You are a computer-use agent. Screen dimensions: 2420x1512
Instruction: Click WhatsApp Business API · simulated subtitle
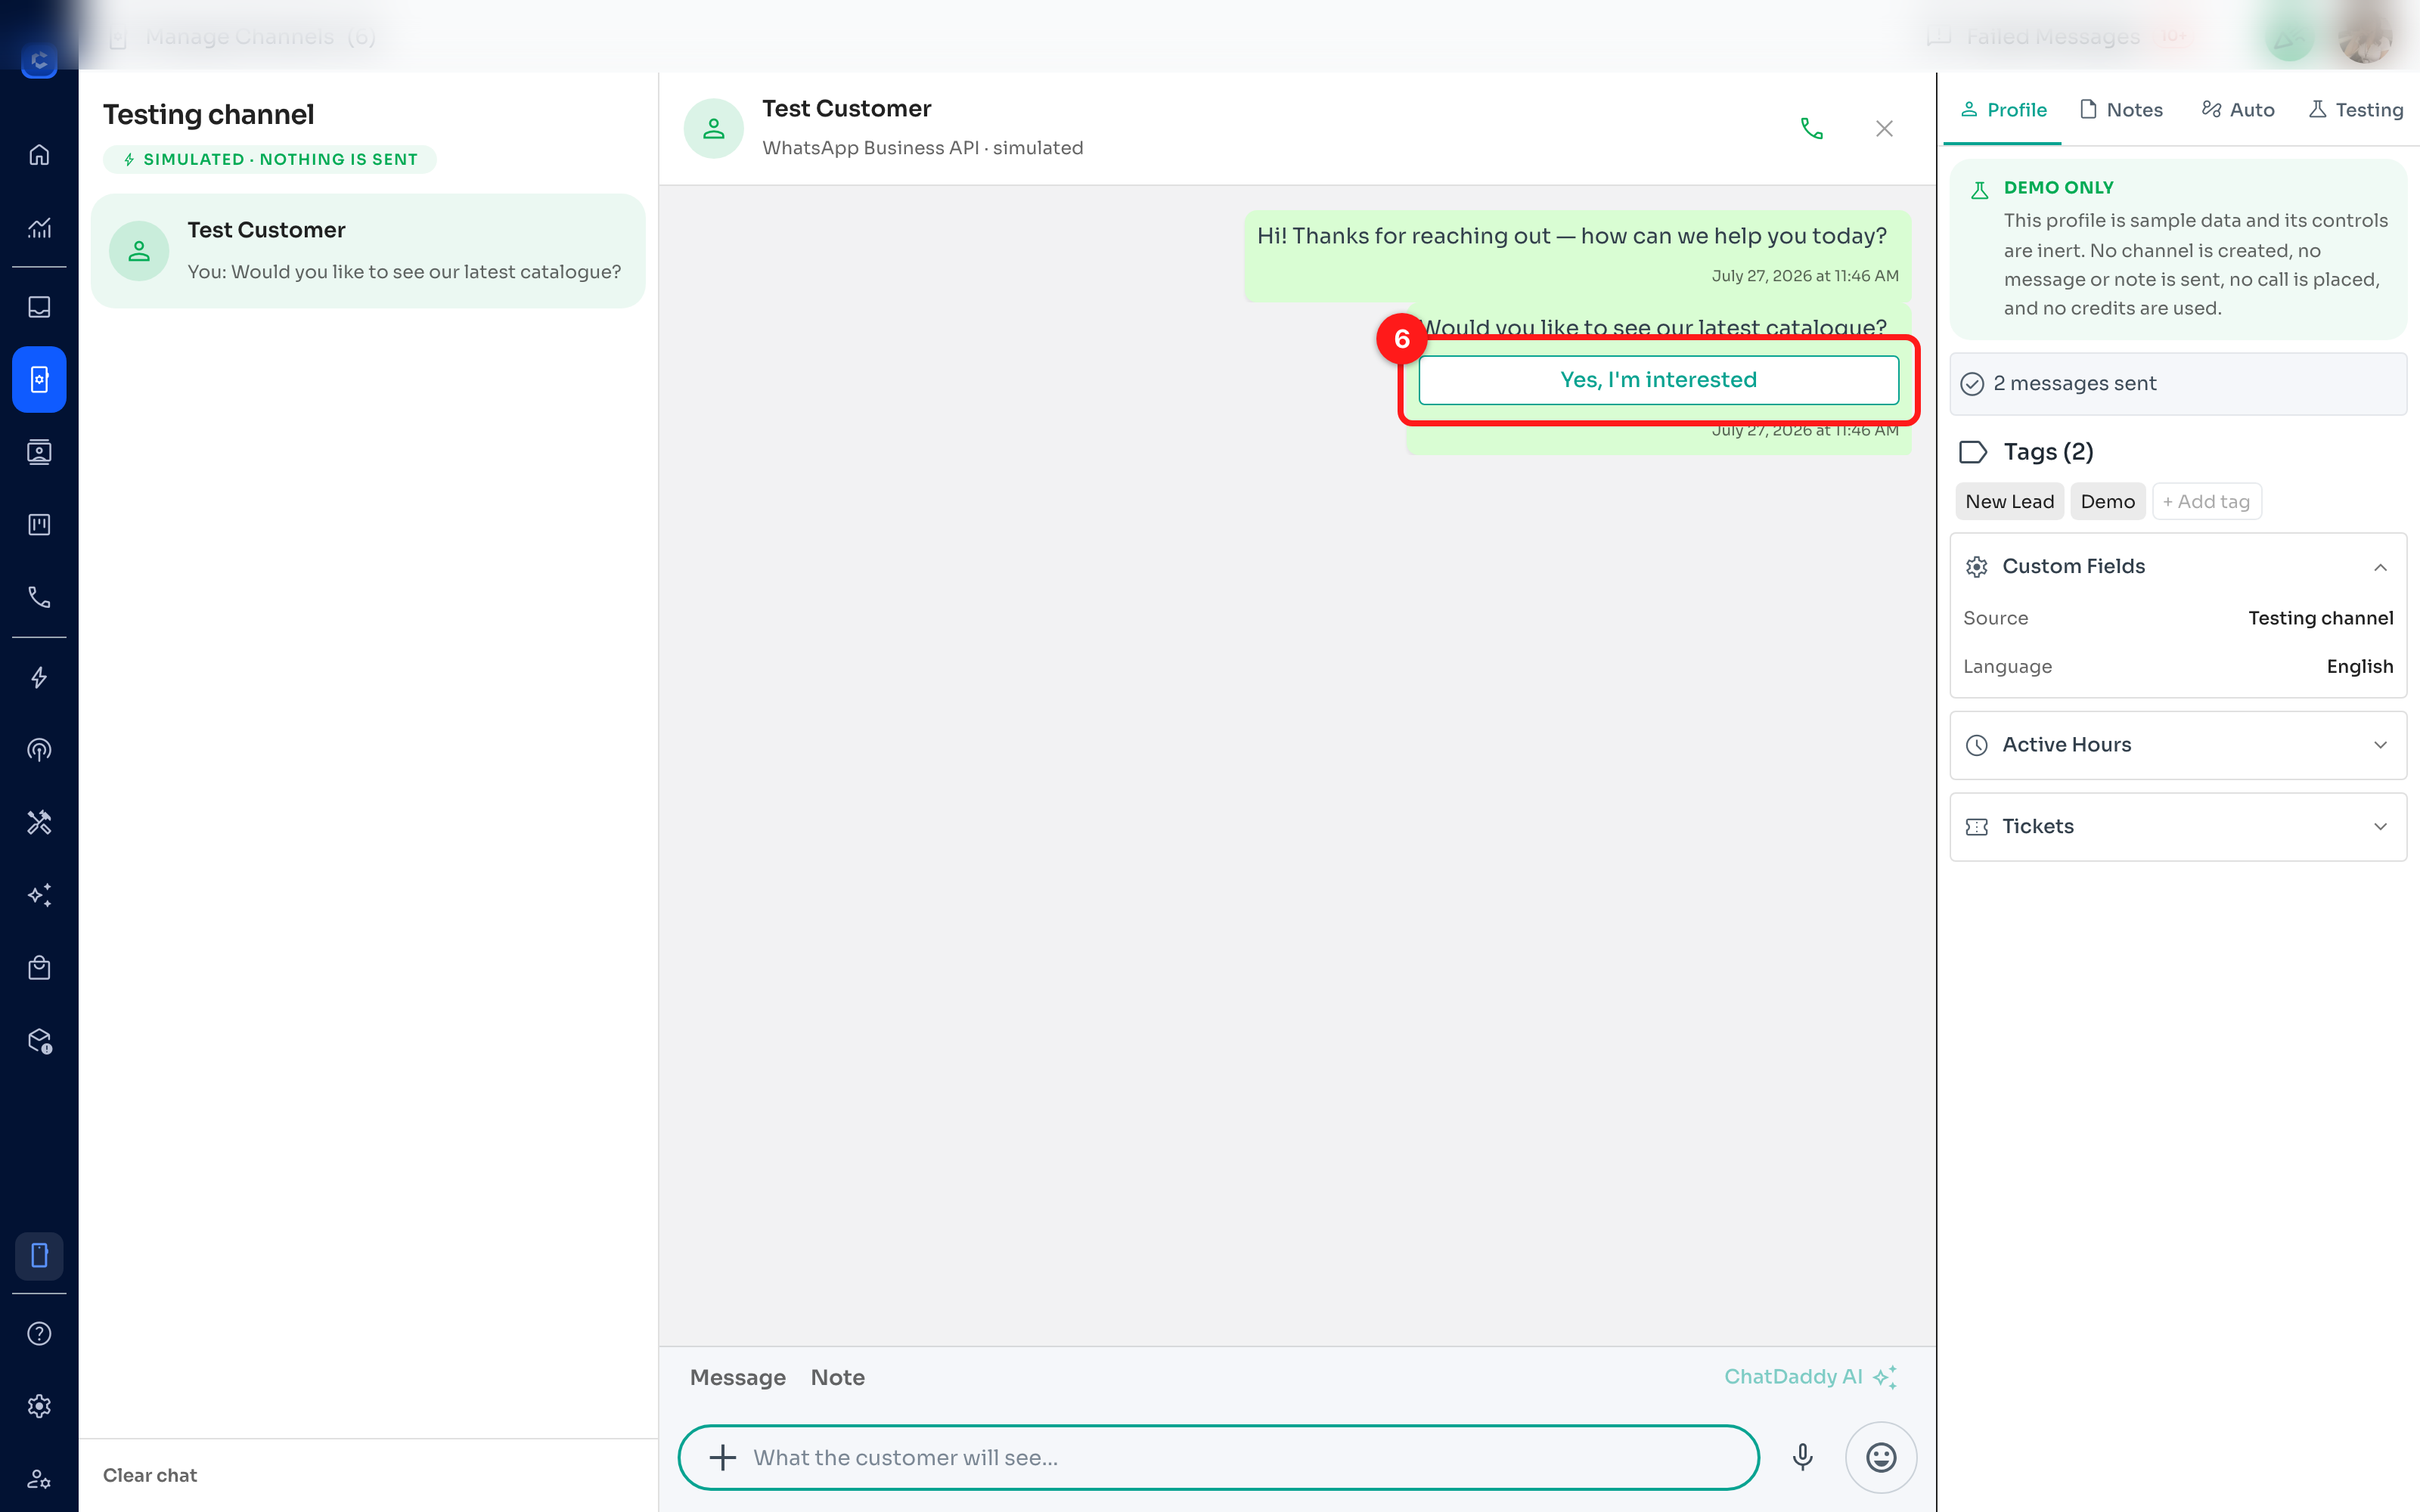pos(922,148)
